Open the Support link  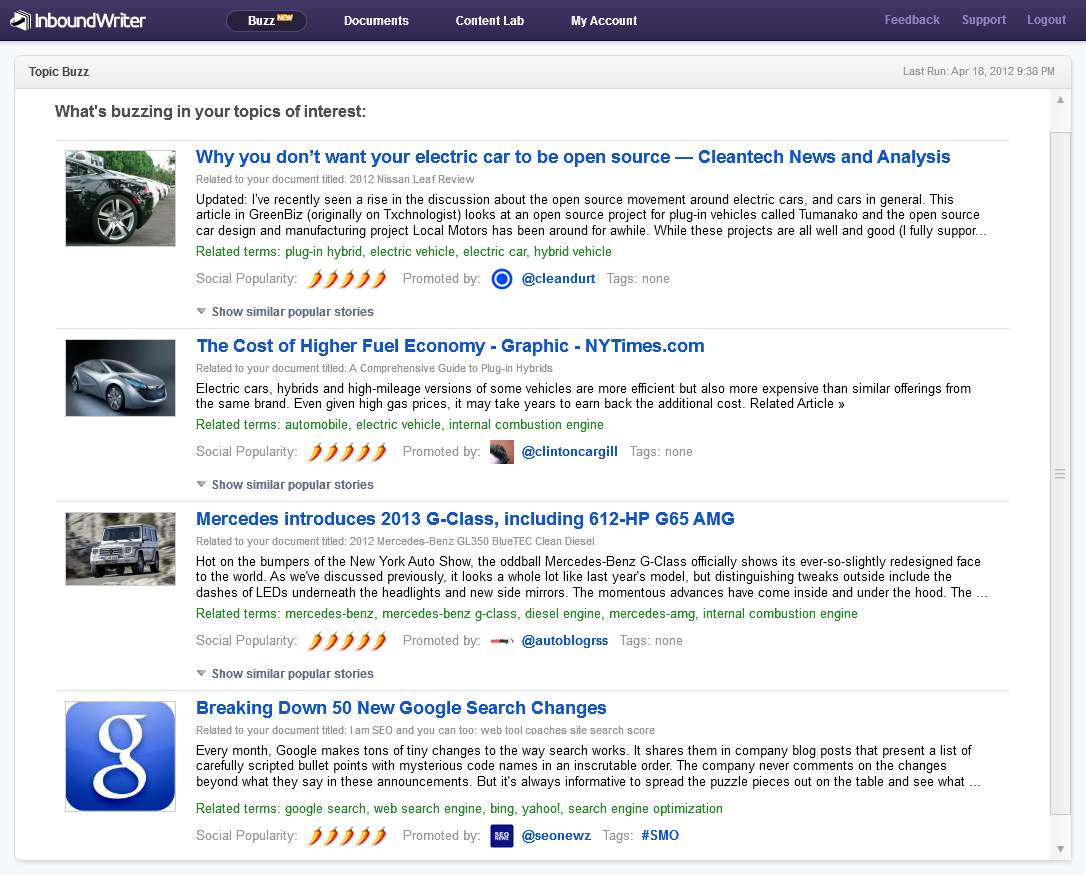click(x=983, y=20)
